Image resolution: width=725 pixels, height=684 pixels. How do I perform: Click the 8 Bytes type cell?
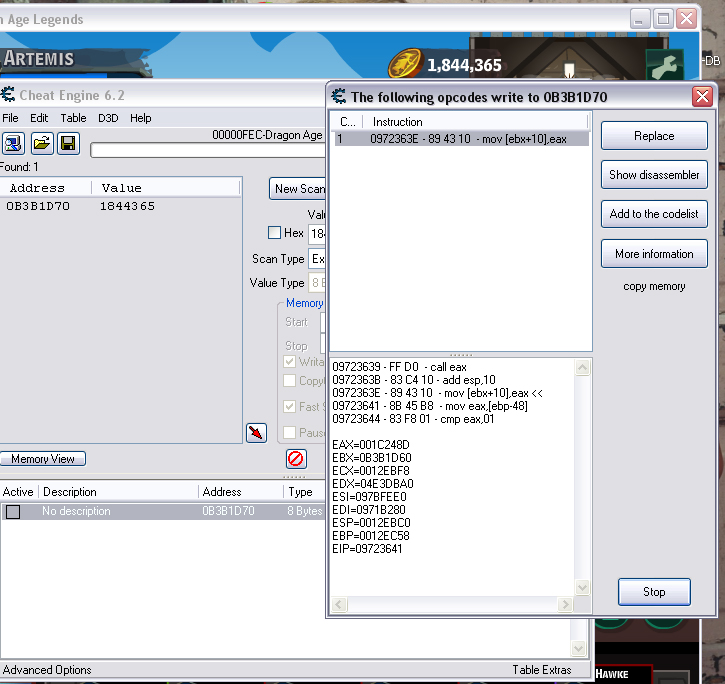[304, 511]
